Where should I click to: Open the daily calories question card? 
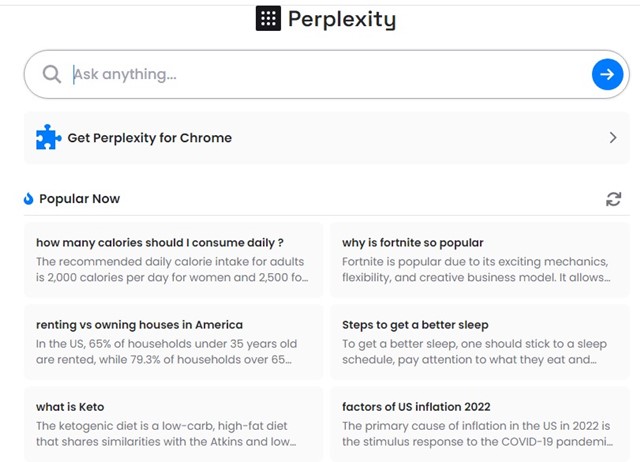click(173, 260)
